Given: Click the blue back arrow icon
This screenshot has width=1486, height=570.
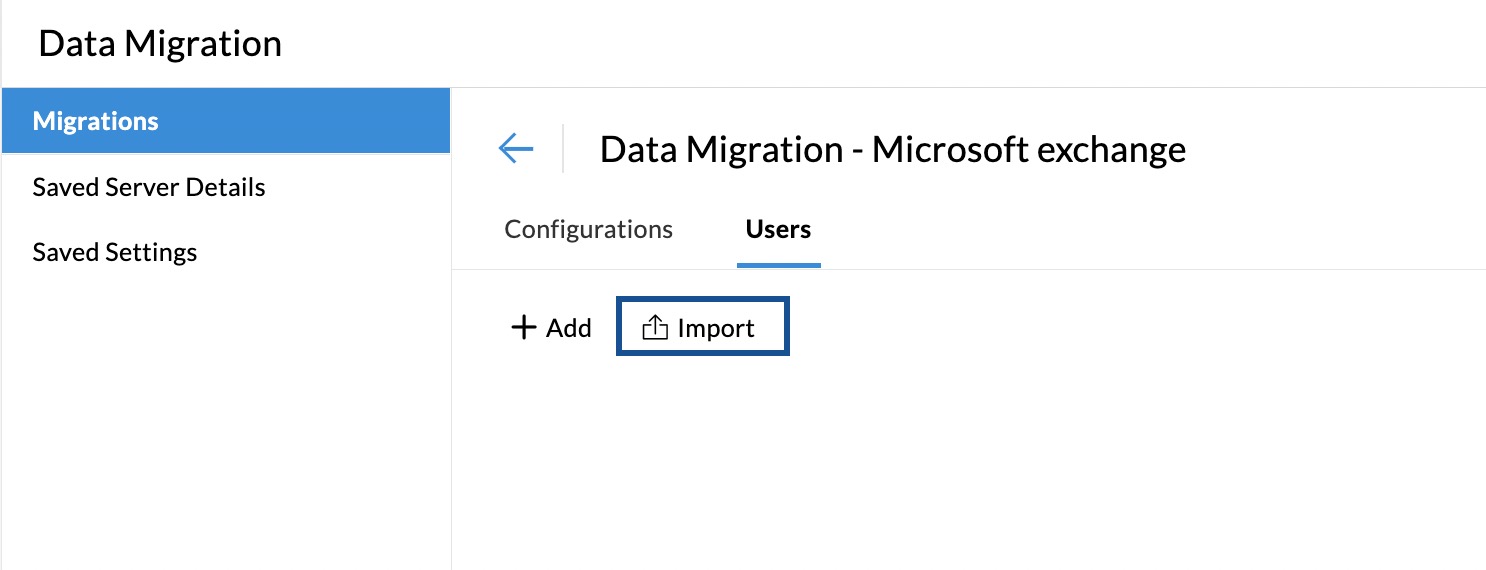Looking at the screenshot, I should tap(516, 149).
